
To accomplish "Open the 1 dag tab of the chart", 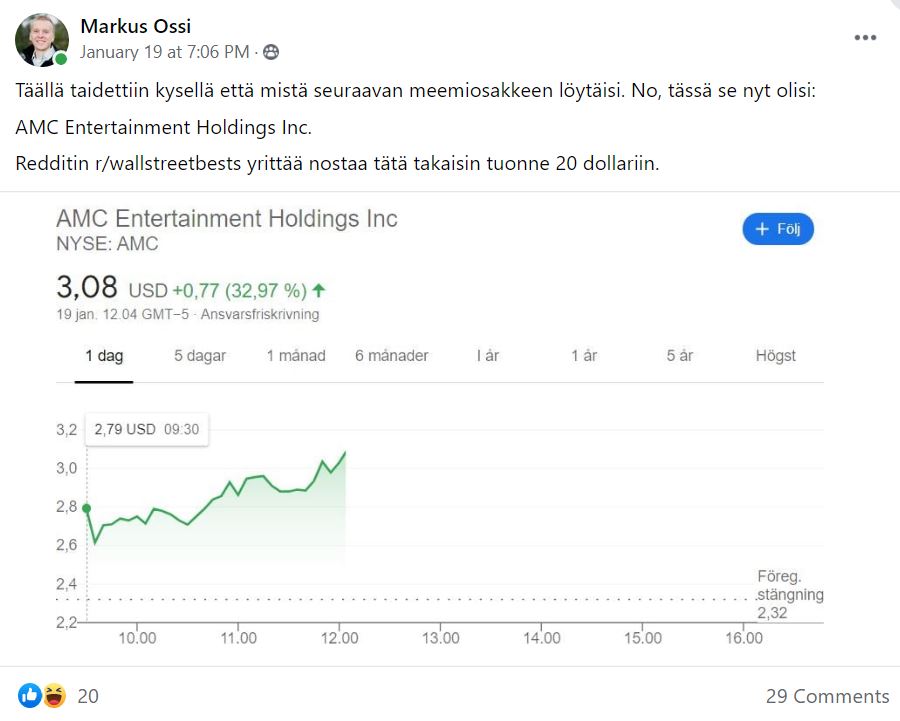I will coord(104,355).
